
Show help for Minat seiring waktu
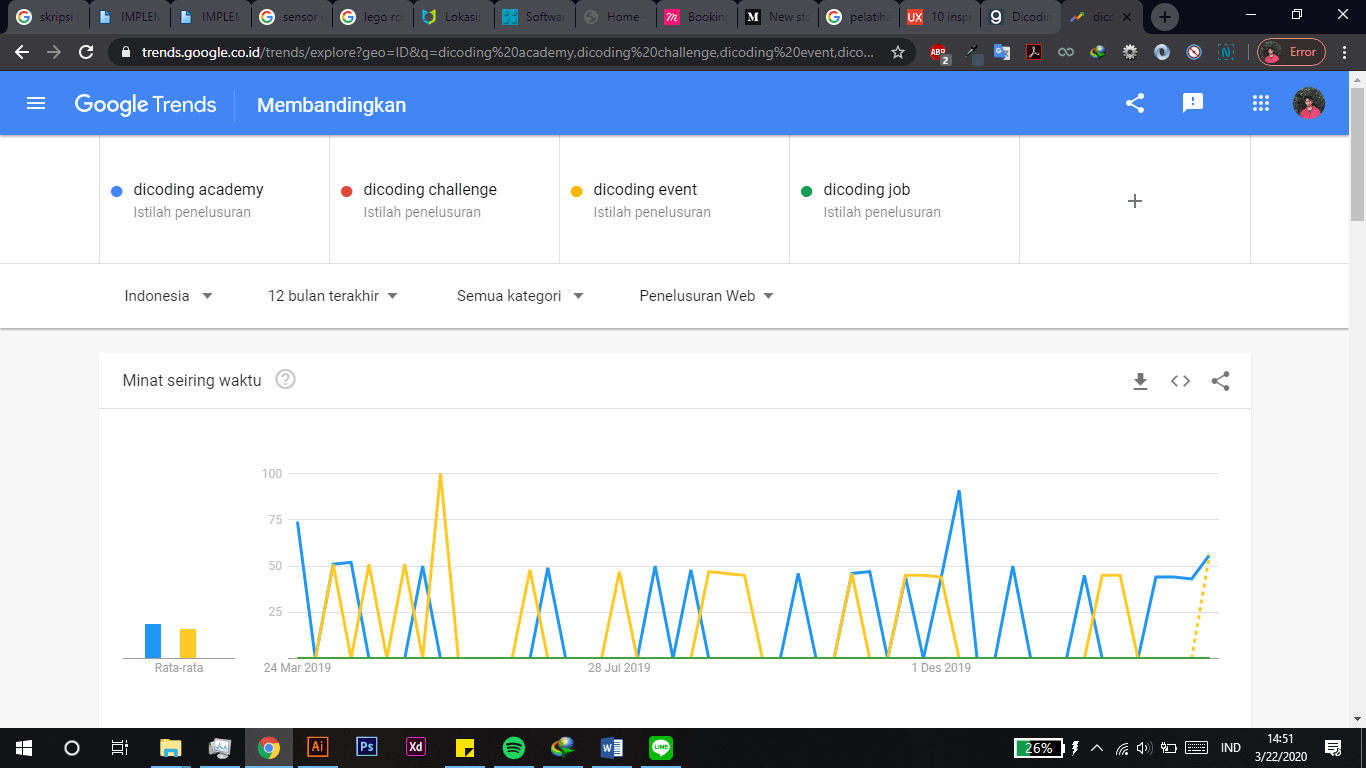click(285, 380)
